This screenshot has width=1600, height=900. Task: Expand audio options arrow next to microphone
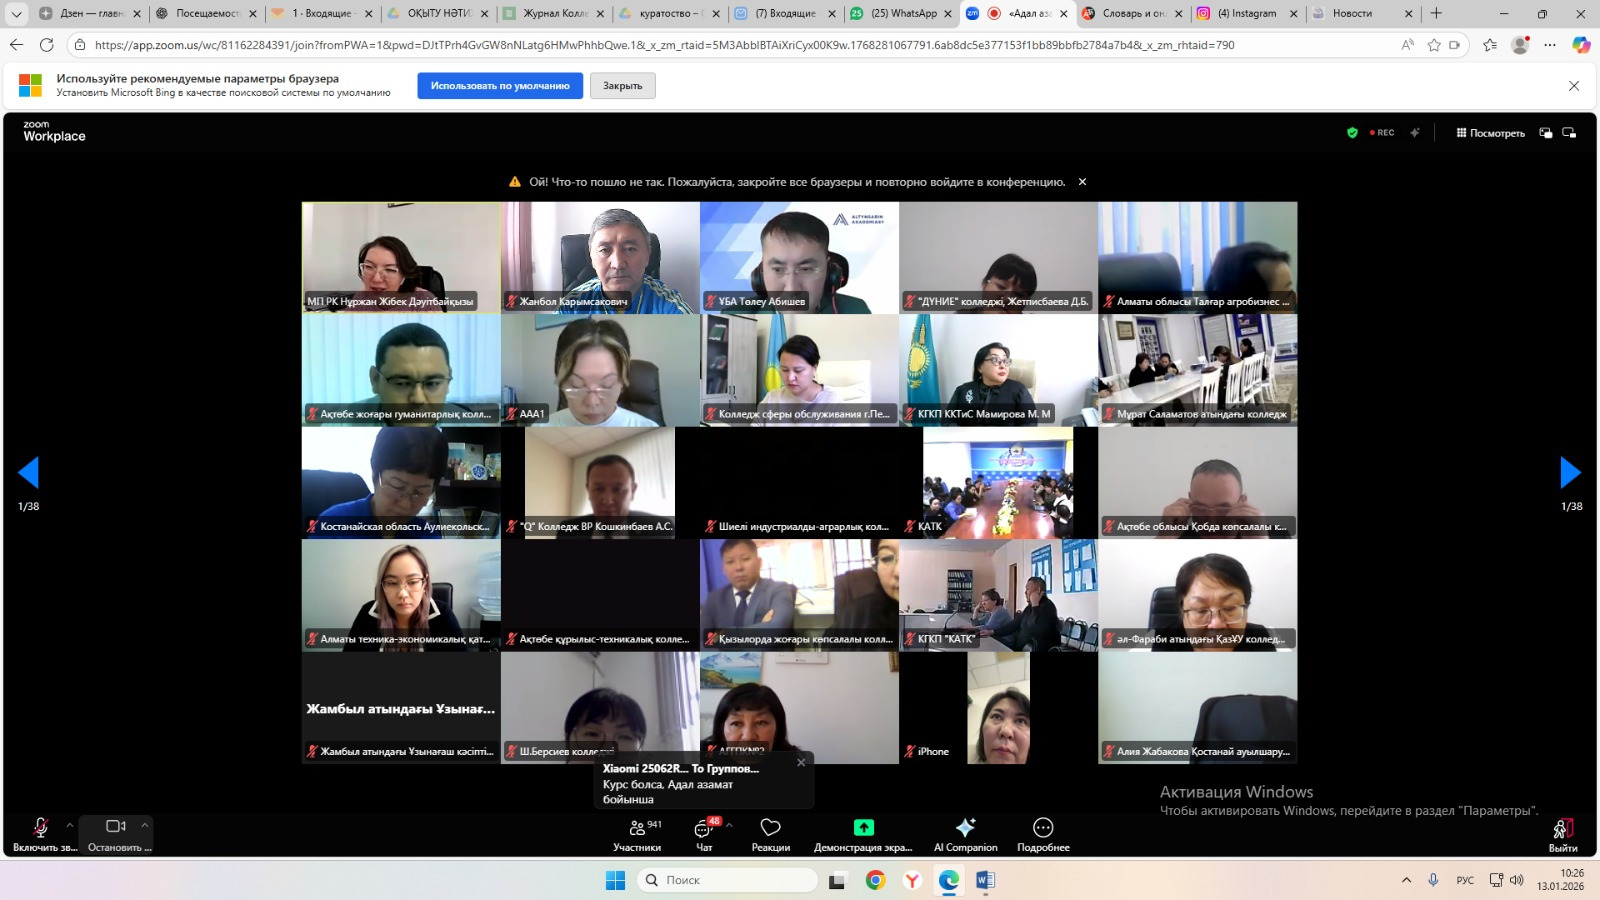tap(70, 825)
